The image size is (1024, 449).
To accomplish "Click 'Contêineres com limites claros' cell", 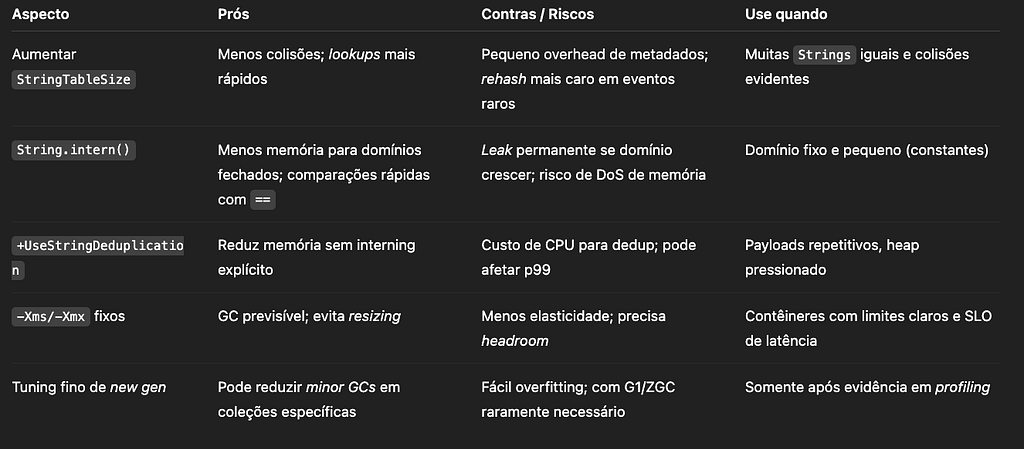I will (x=869, y=328).
